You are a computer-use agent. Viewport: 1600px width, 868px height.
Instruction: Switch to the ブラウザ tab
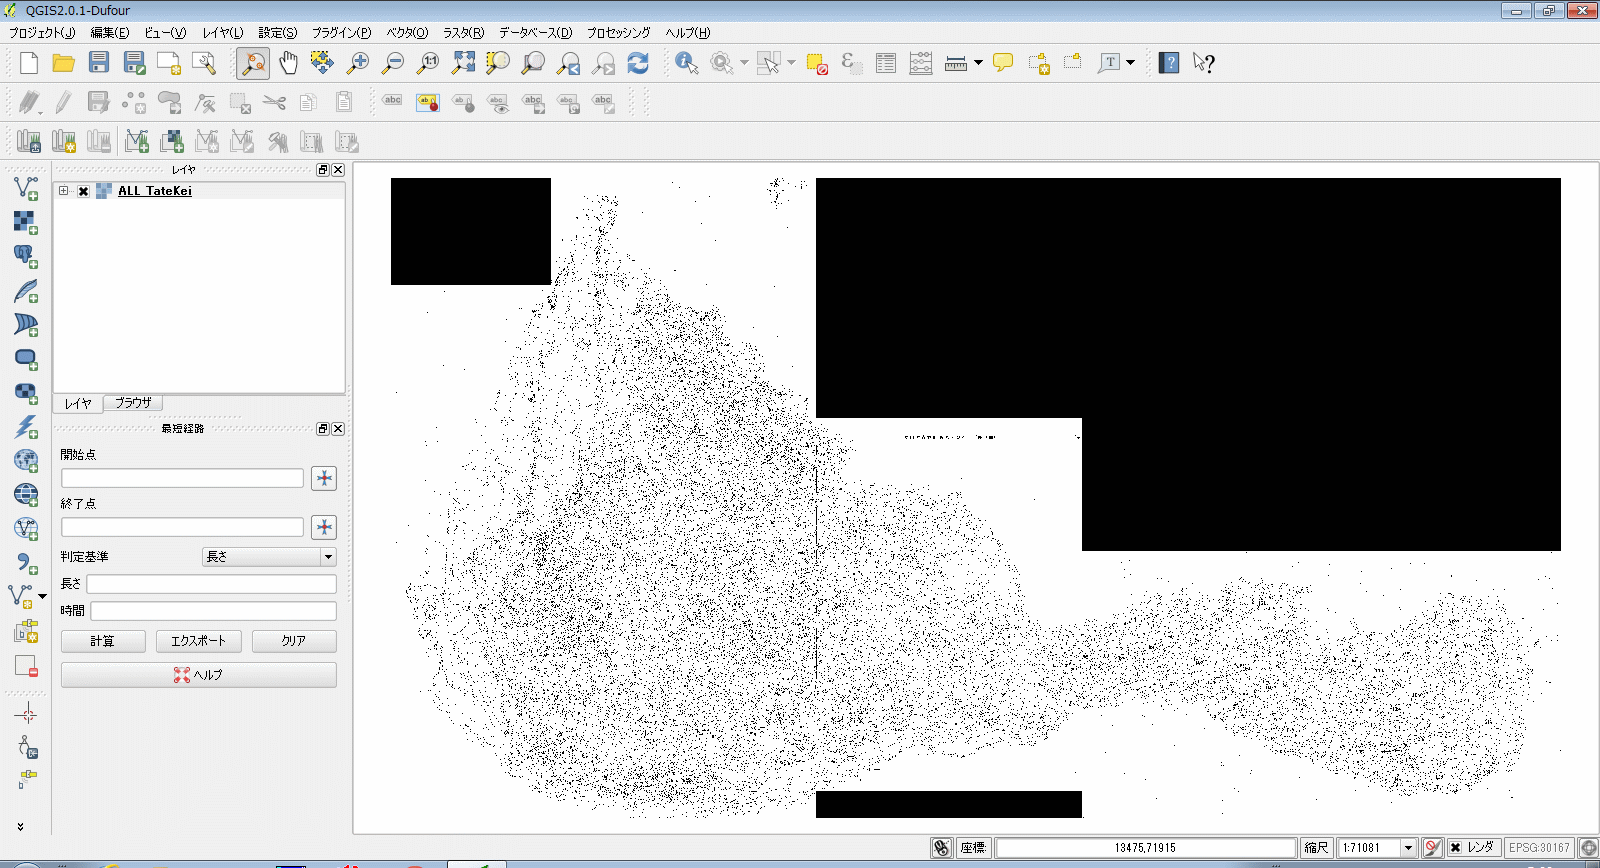pos(133,403)
